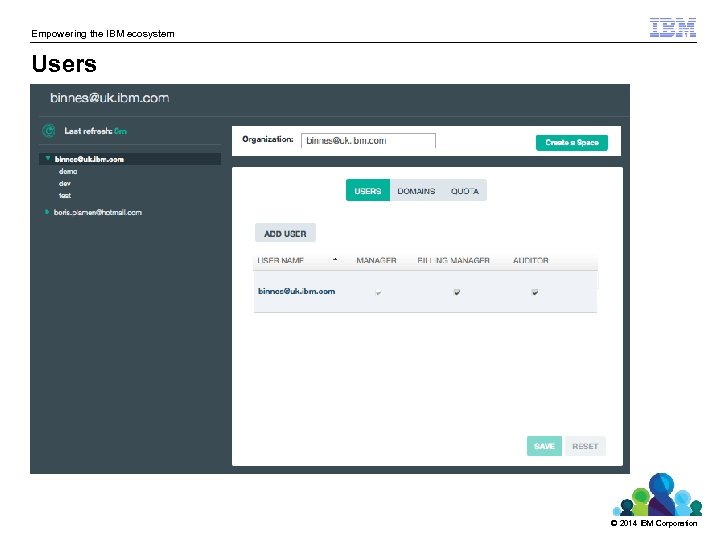
Task: Select the demo space
Action: tap(68, 171)
